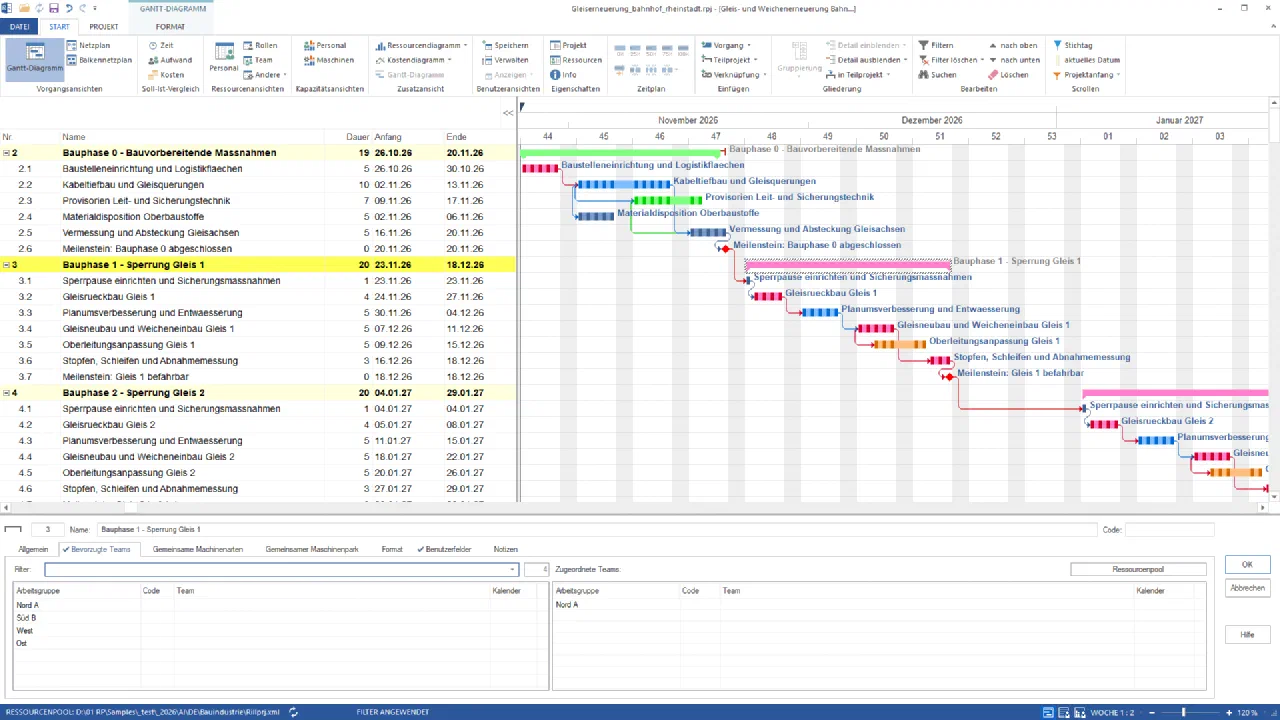Viewport: 1280px width, 720px height.
Task: Open the large Personal resource view
Action: tap(224, 58)
